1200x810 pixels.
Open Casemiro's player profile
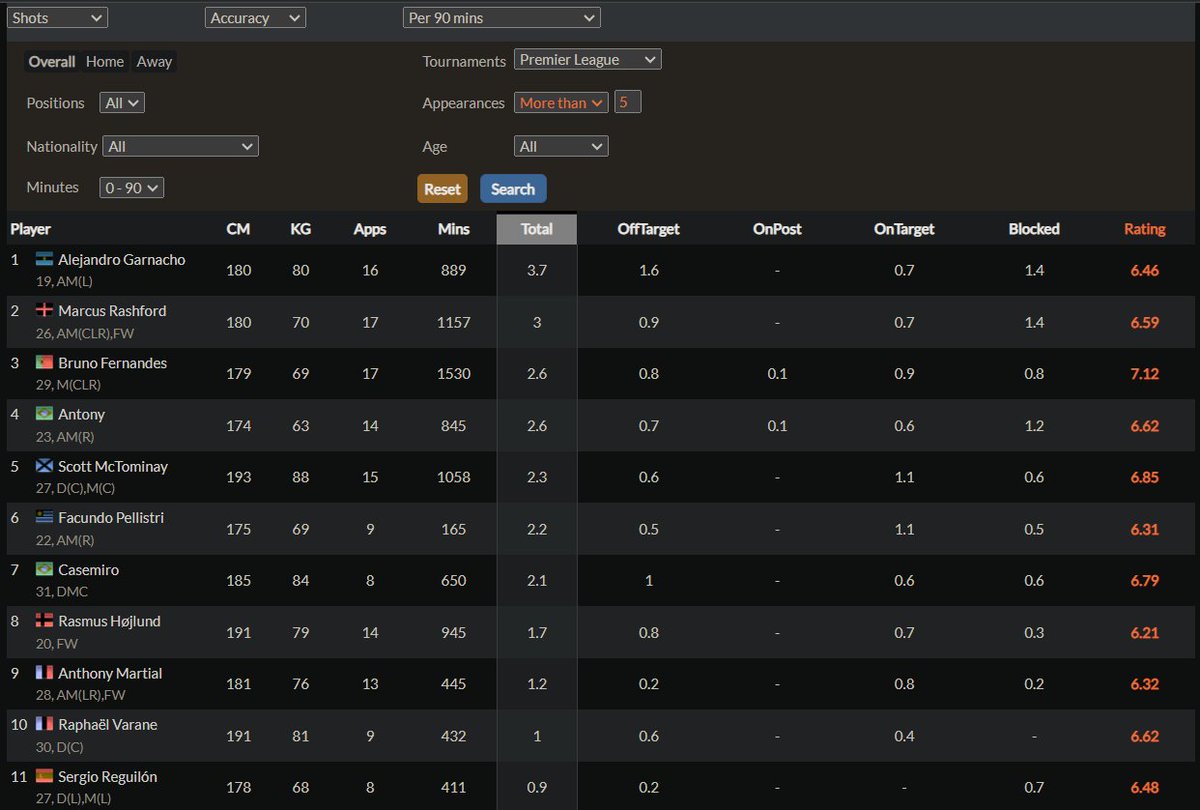(88, 570)
